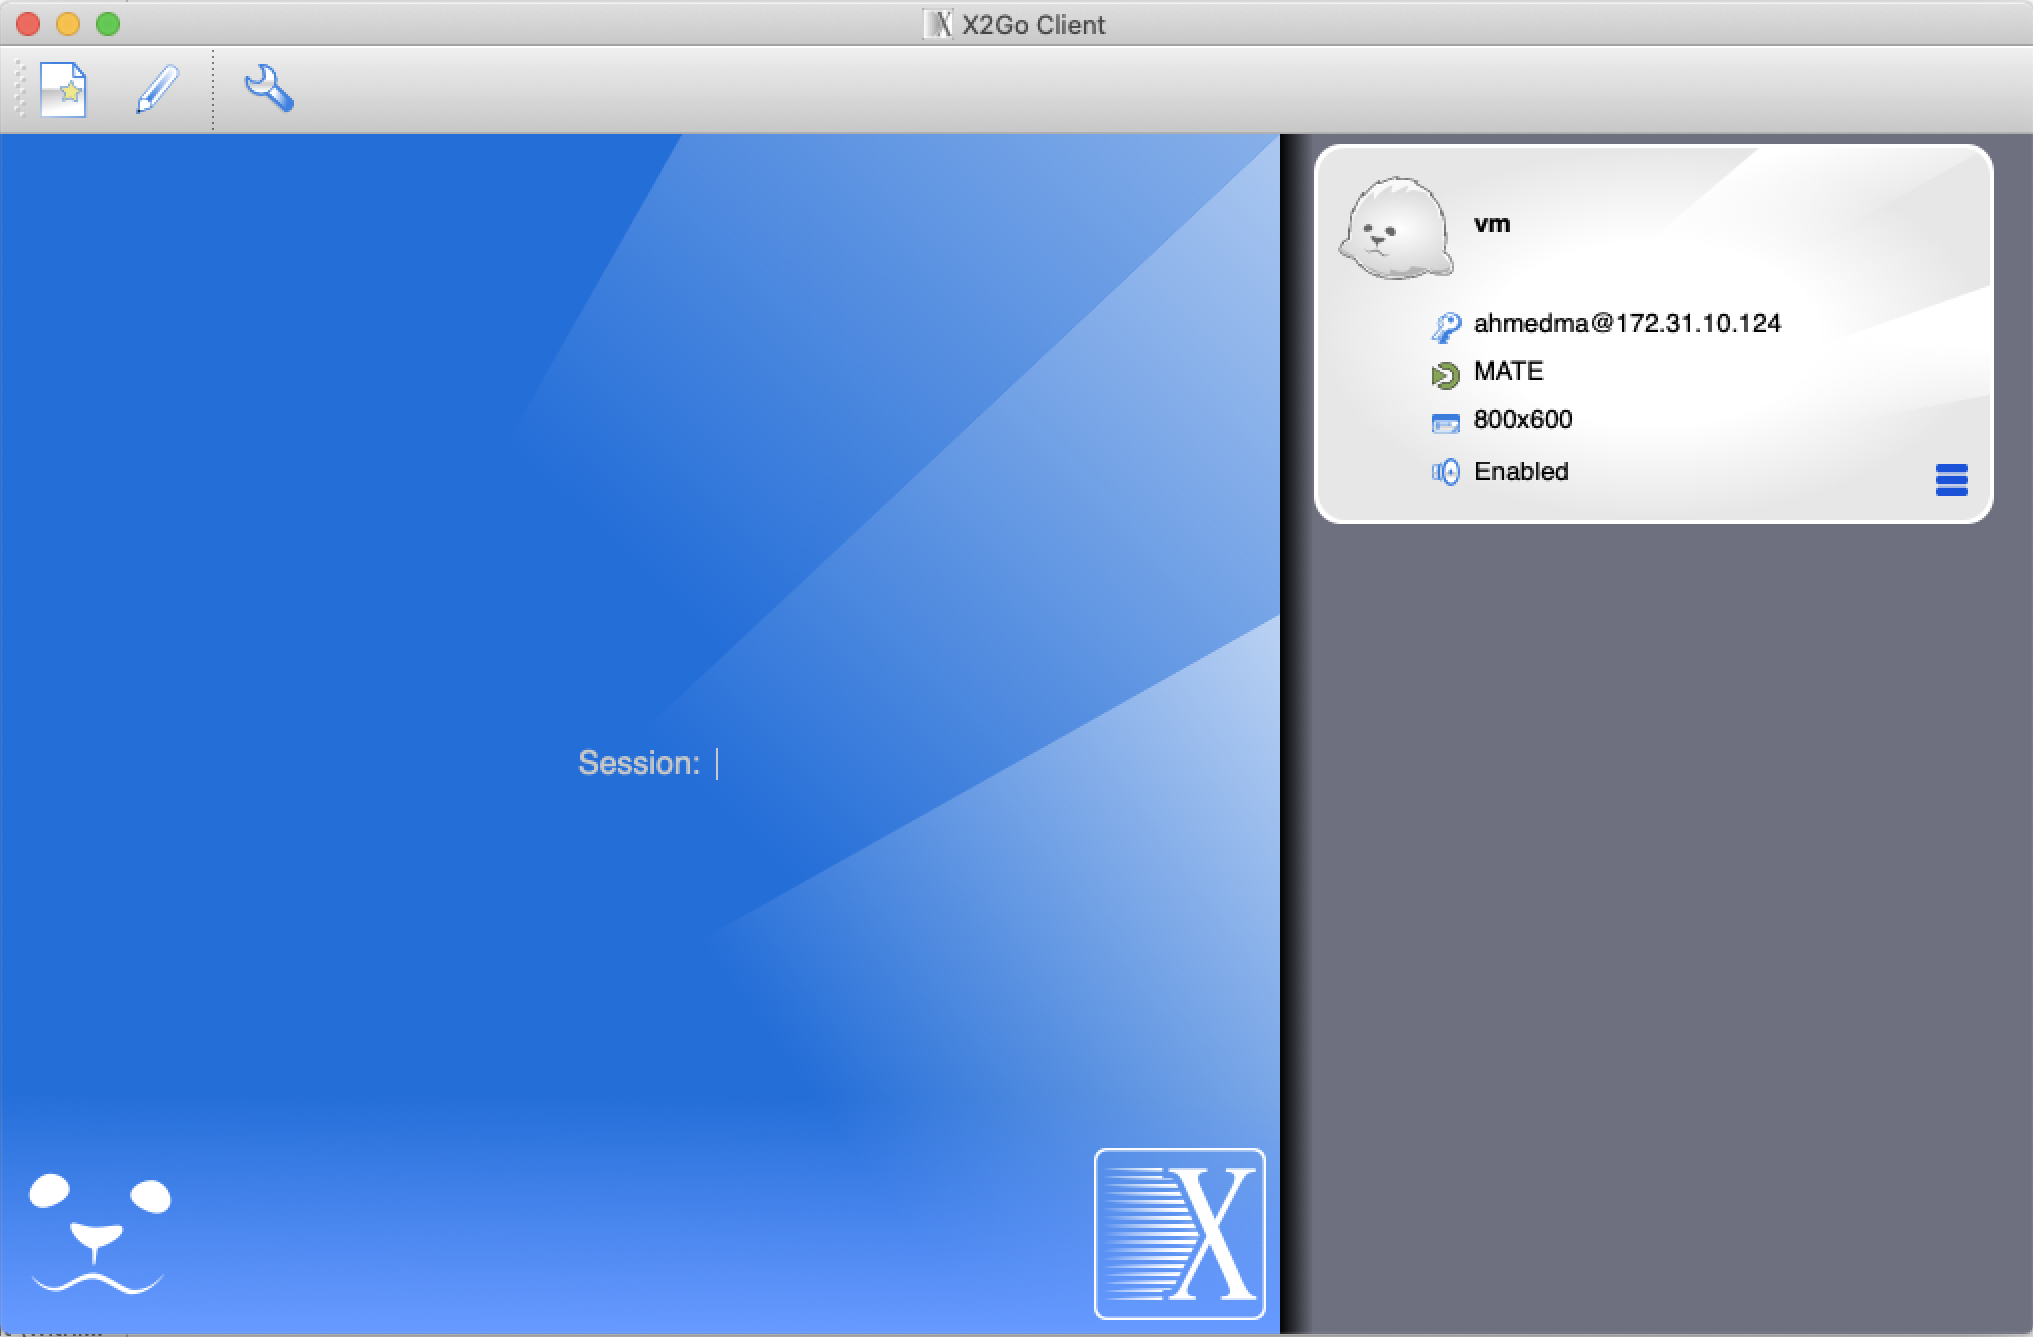Open the vm session hamburger menu

click(x=1951, y=480)
